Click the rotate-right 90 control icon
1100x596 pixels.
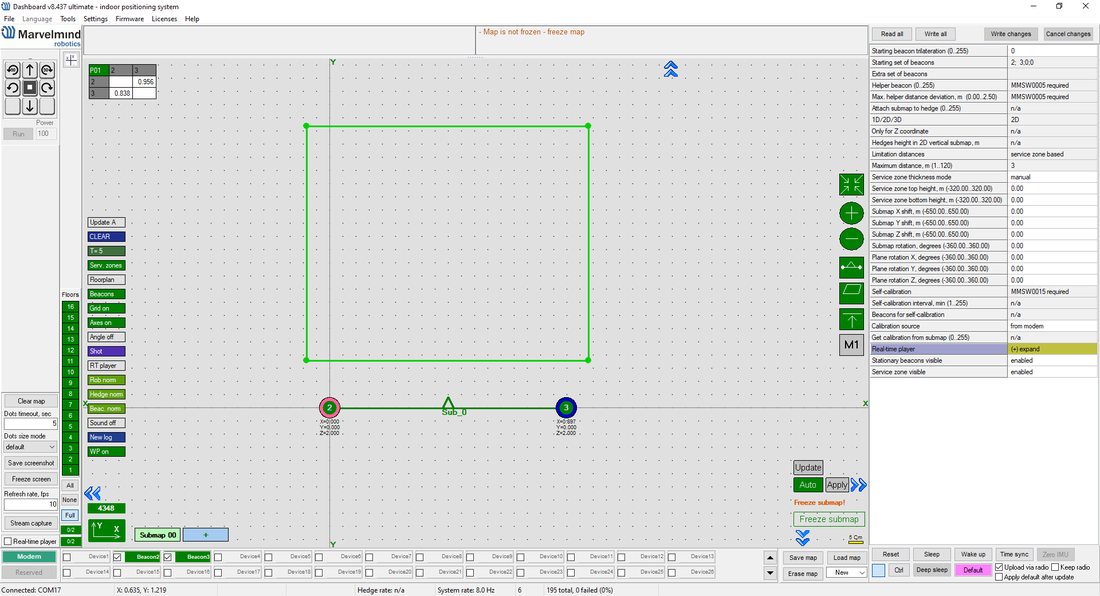pyautogui.click(x=47, y=69)
